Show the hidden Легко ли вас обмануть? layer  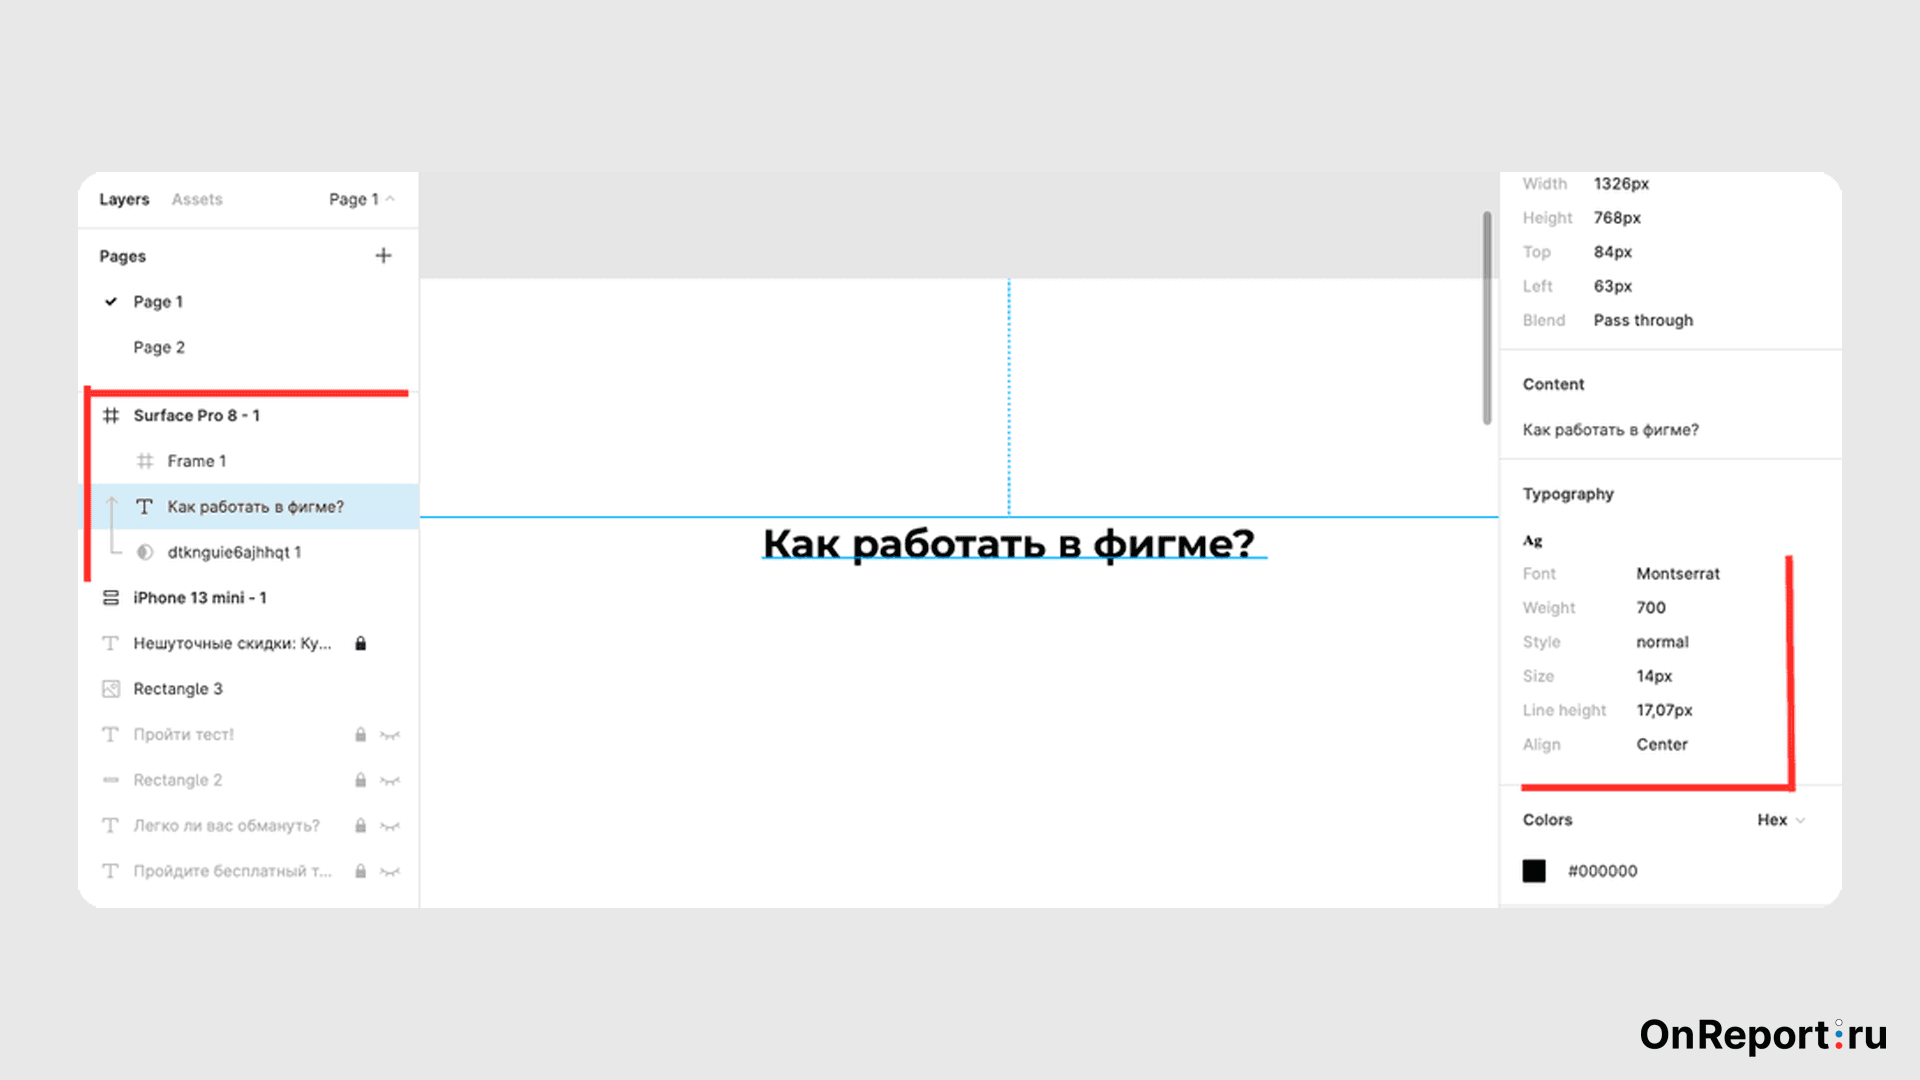[390, 826]
